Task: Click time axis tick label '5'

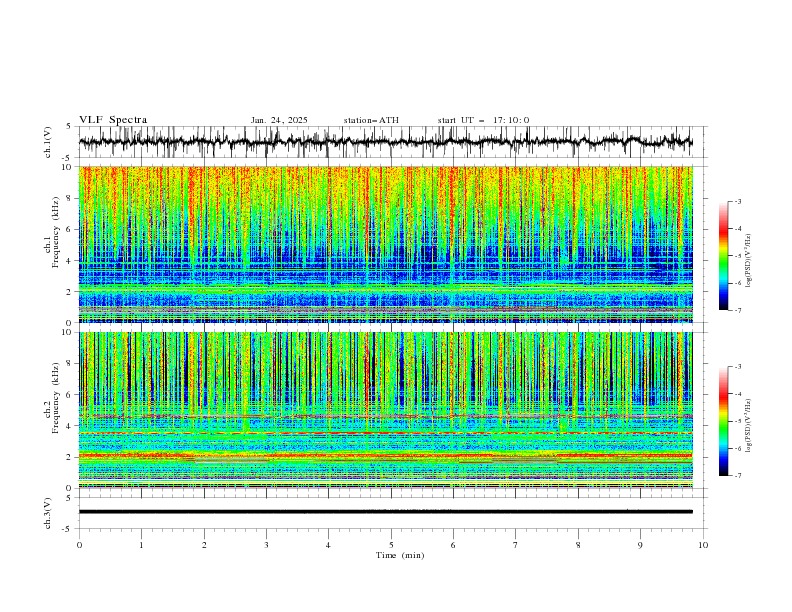Action: coord(391,545)
